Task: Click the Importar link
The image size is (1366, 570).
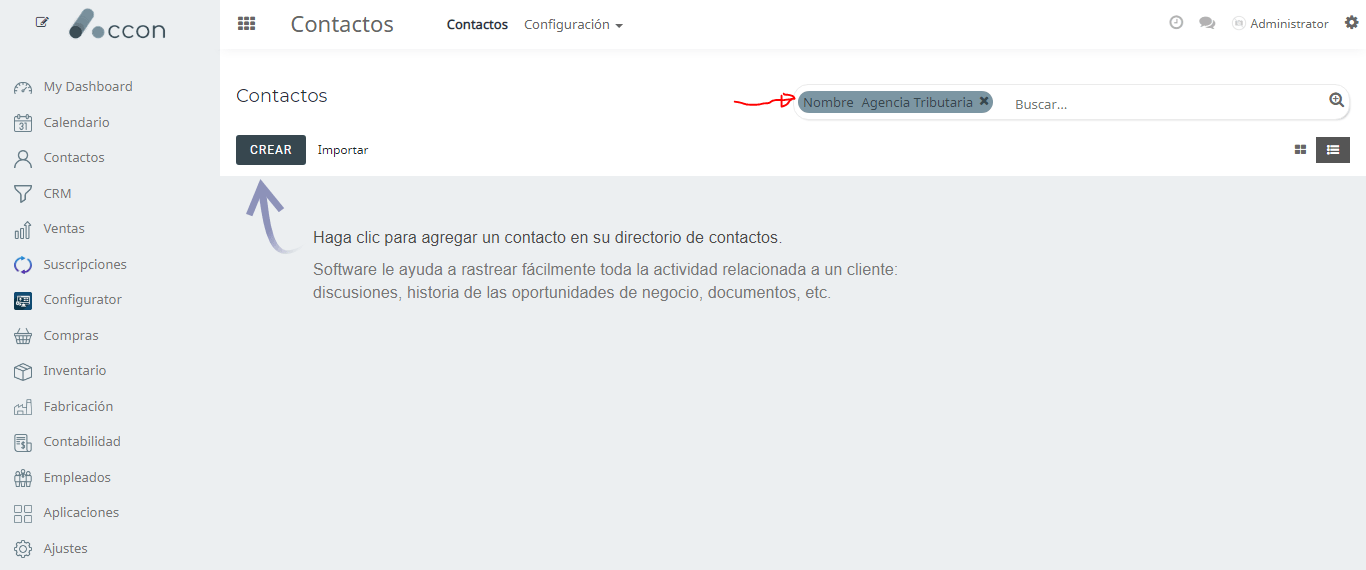Action: click(343, 150)
